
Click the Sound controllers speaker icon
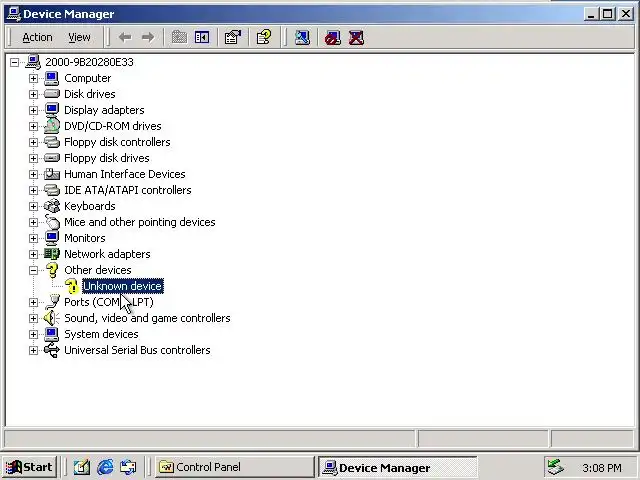coord(52,318)
